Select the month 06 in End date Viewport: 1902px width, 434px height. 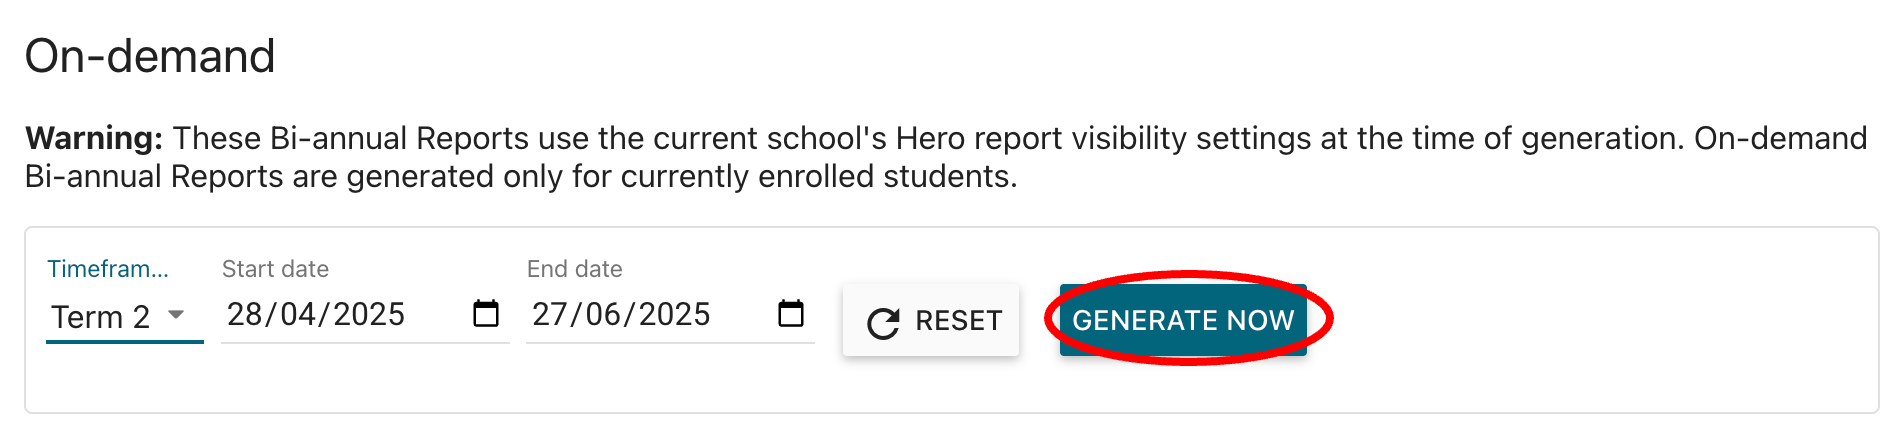click(x=603, y=315)
